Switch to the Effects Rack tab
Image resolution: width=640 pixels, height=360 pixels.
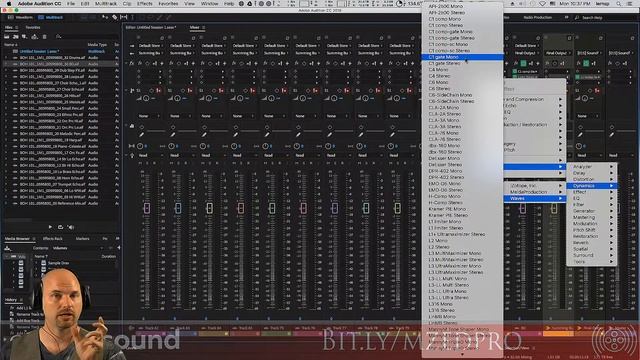tap(53, 239)
